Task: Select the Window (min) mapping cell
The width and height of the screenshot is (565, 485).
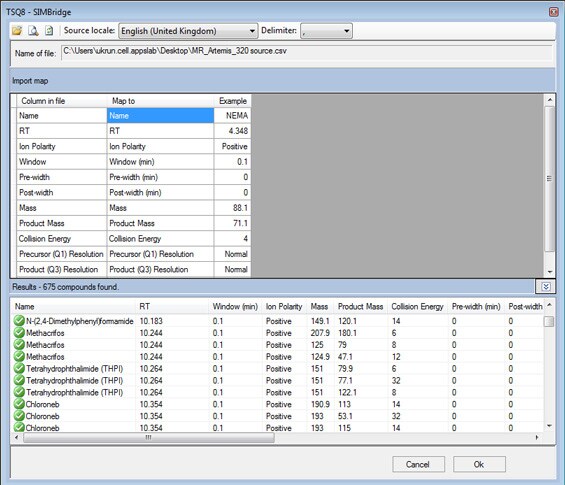Action: [x=160, y=162]
